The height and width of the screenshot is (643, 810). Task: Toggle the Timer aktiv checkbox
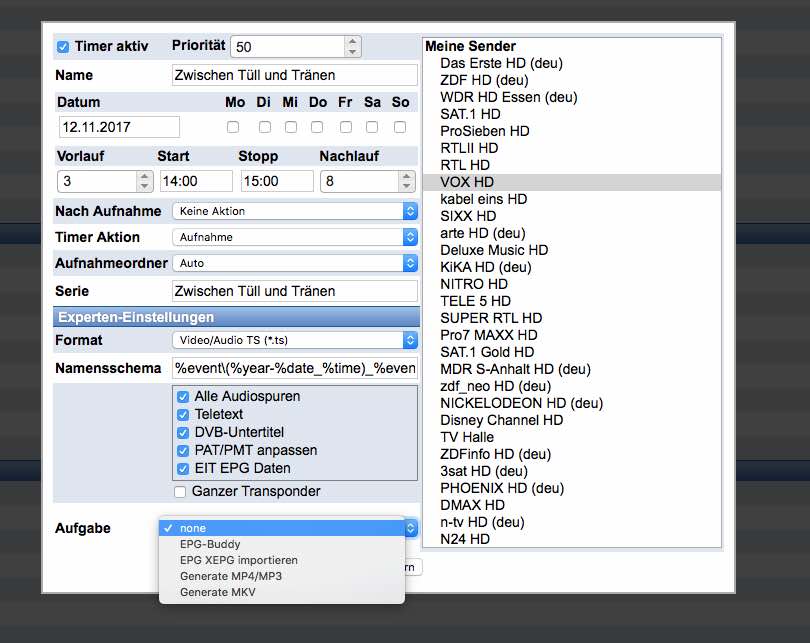point(63,47)
